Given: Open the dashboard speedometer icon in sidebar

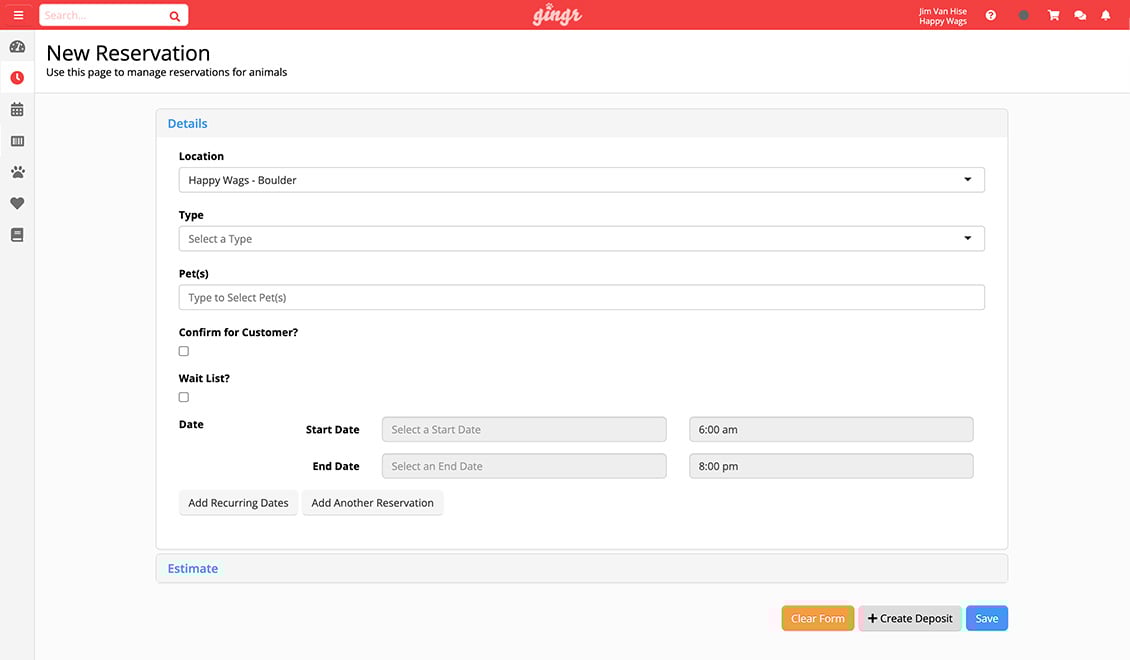Looking at the screenshot, I should (17, 46).
